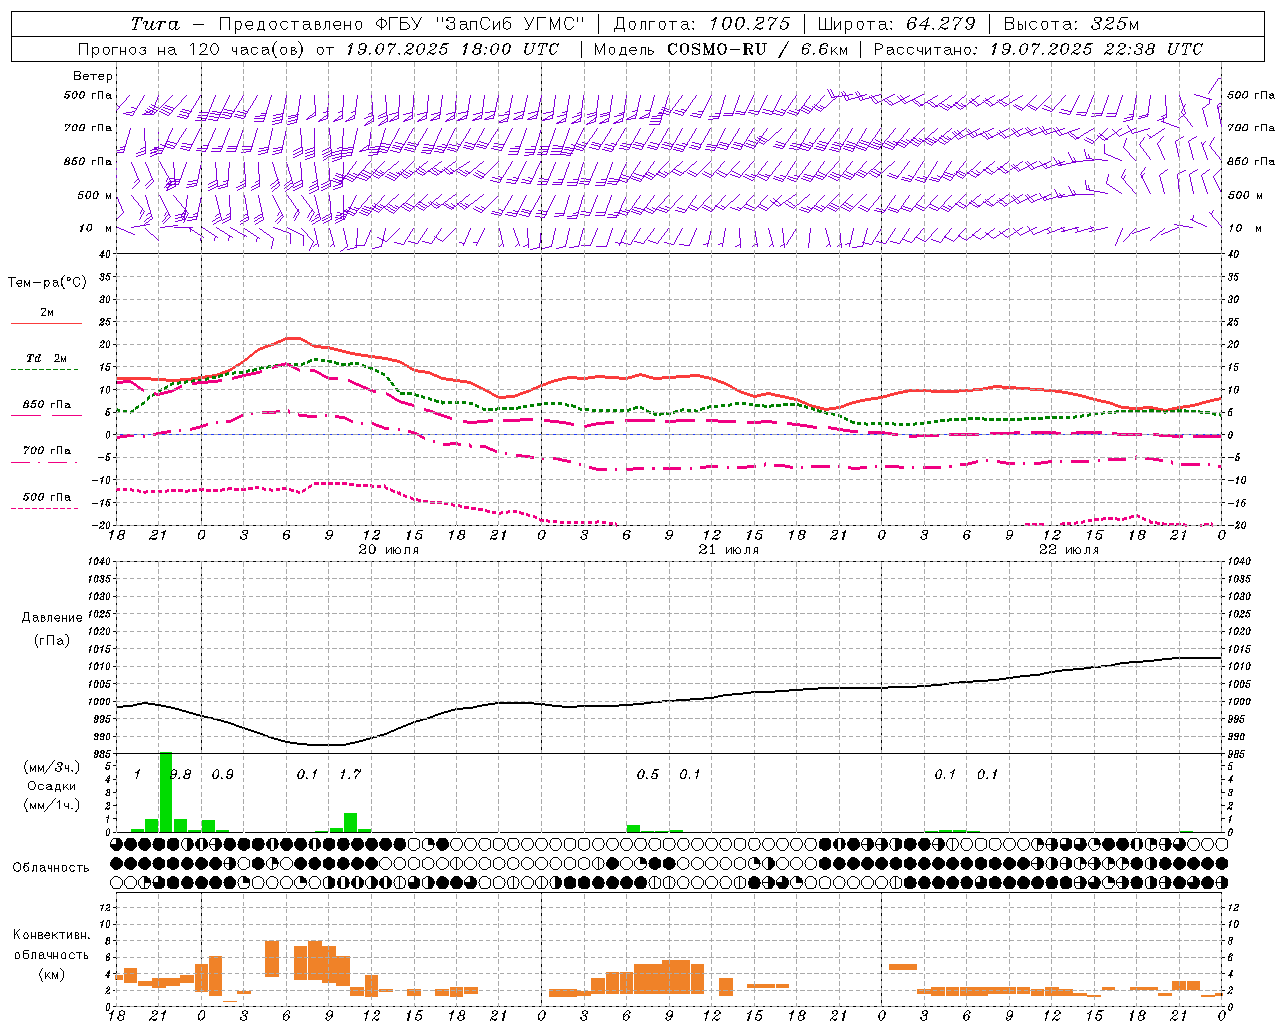Click the precipitation value "0.5"

(x=647, y=774)
